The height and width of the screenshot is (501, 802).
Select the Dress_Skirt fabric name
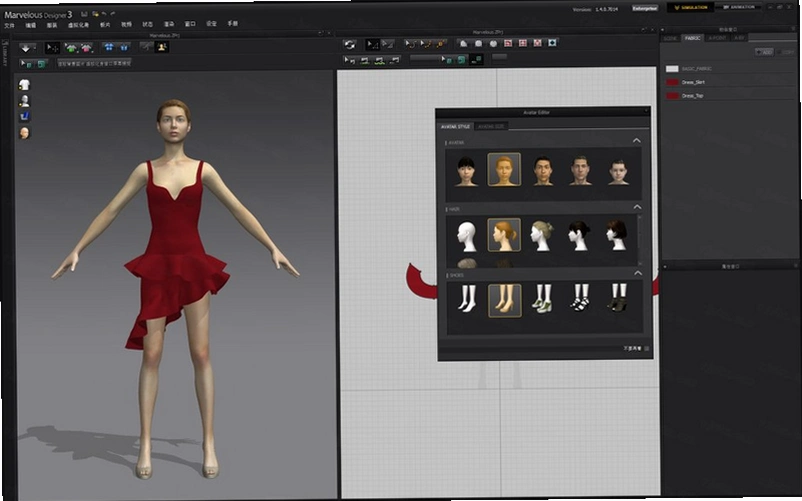pyautogui.click(x=693, y=82)
